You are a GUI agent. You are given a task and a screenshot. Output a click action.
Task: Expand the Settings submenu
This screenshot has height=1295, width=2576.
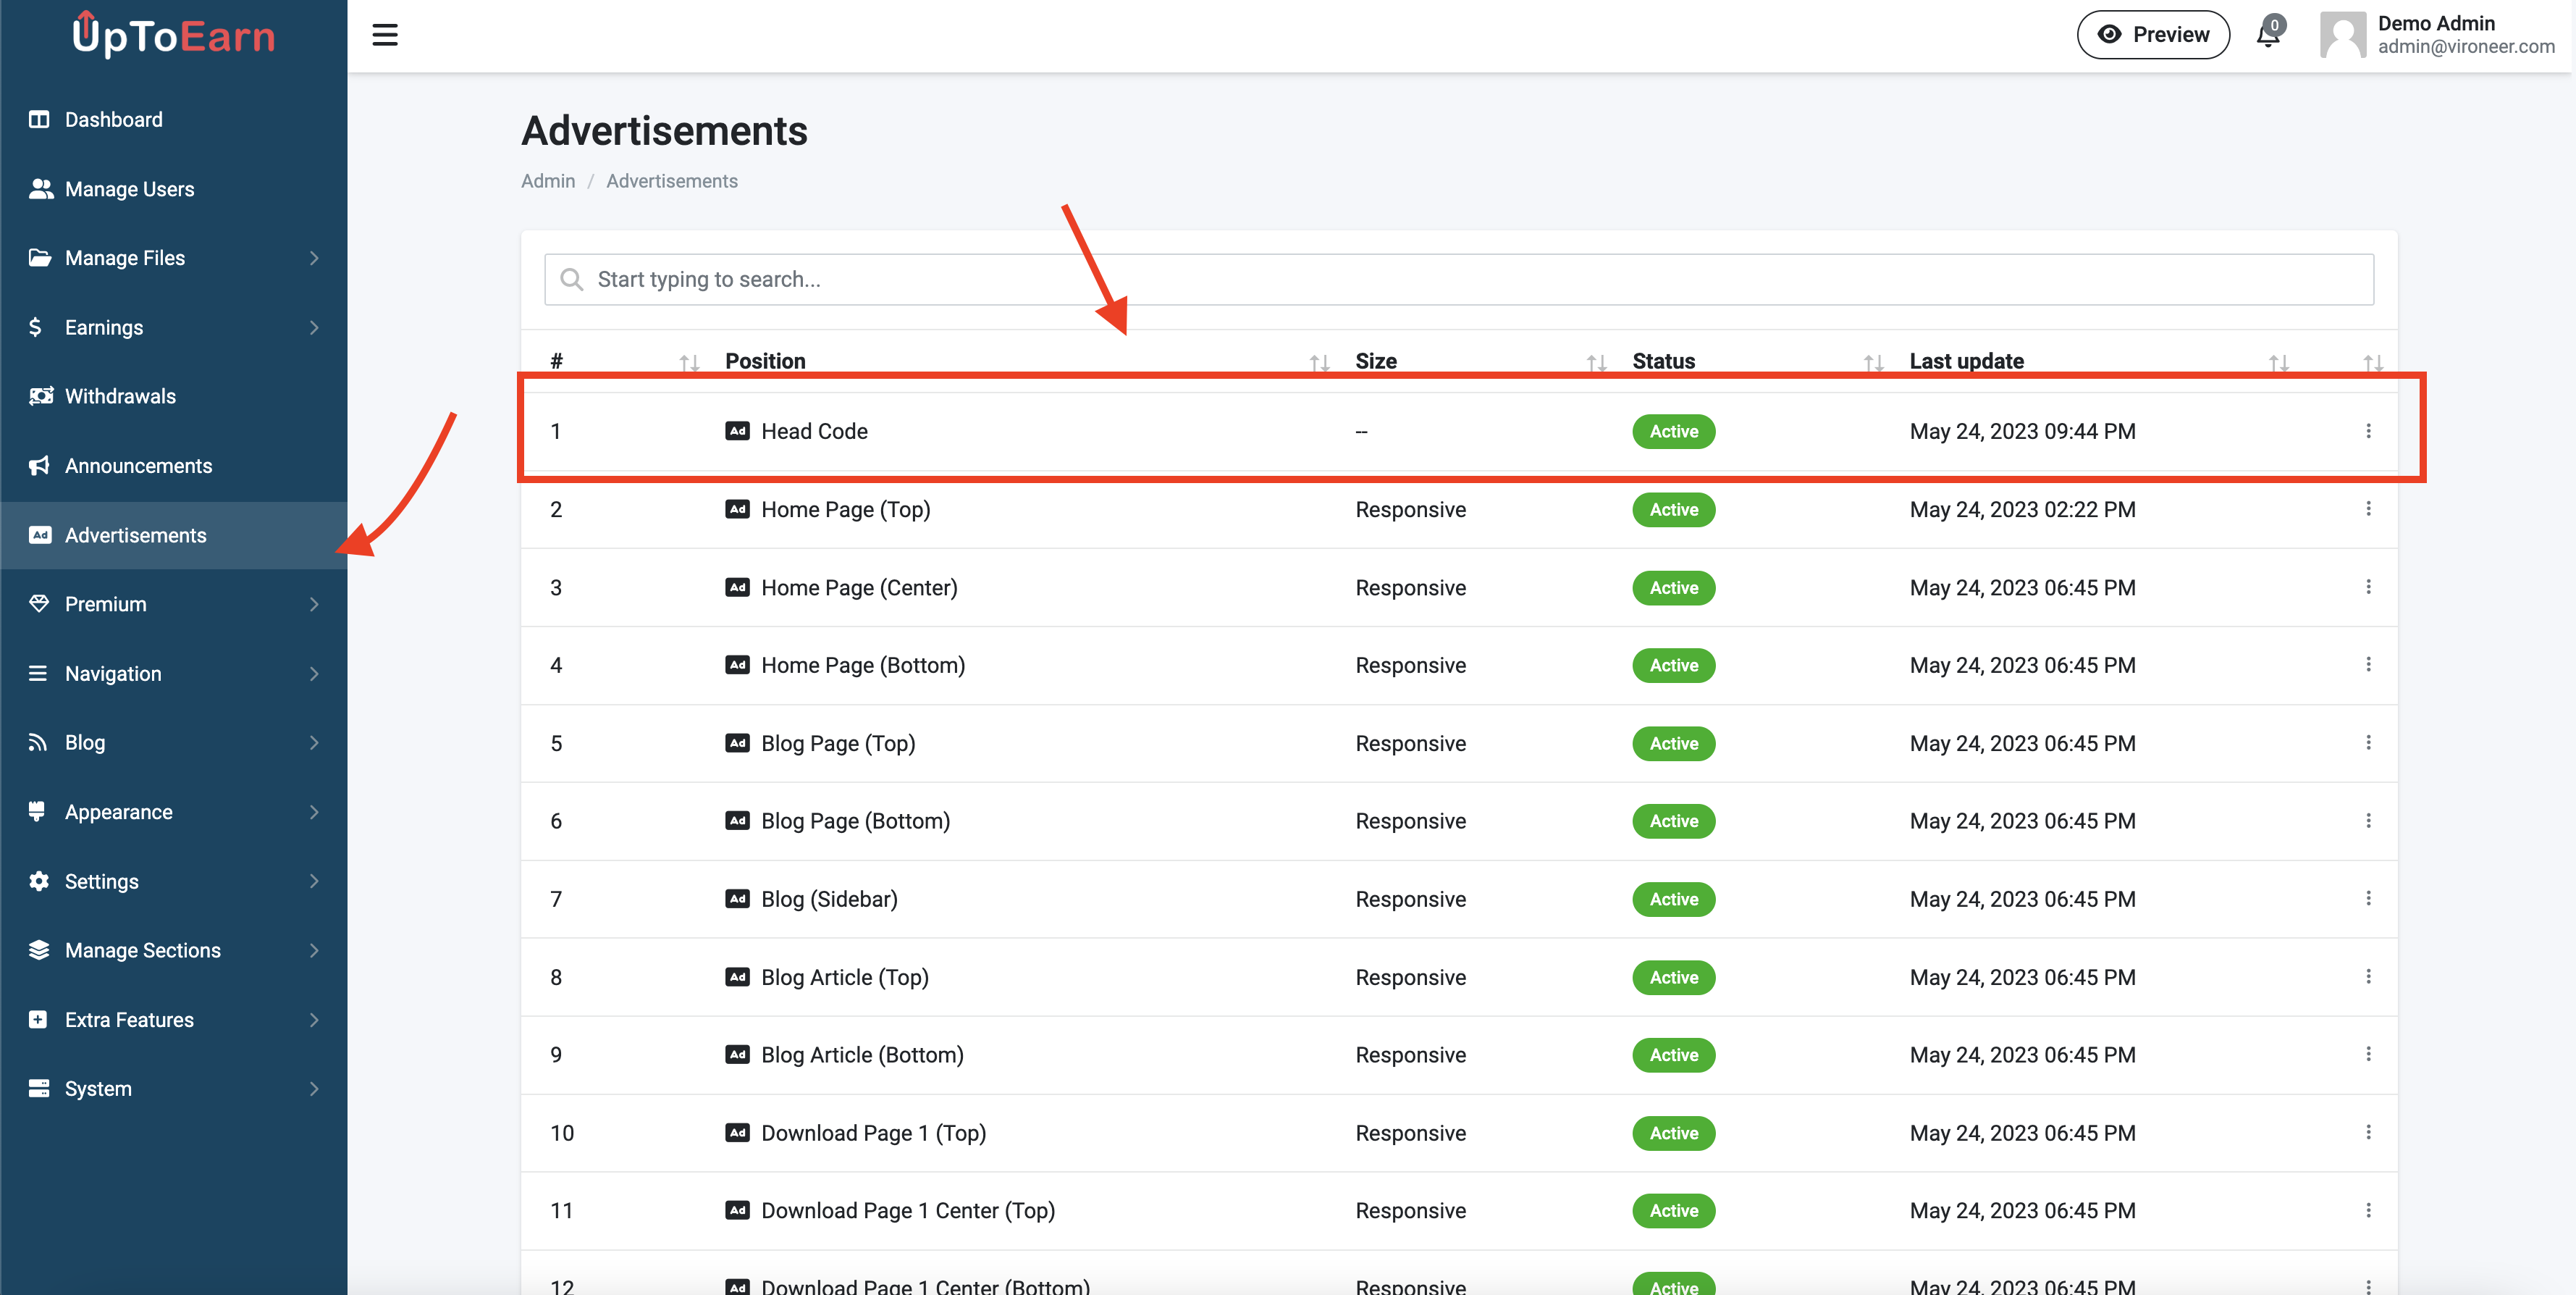point(314,881)
